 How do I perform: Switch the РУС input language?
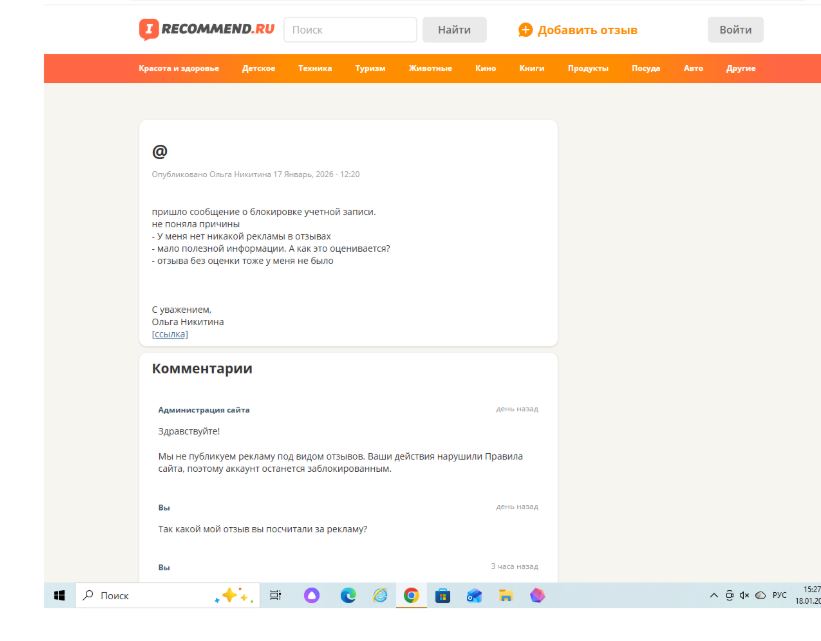click(779, 595)
